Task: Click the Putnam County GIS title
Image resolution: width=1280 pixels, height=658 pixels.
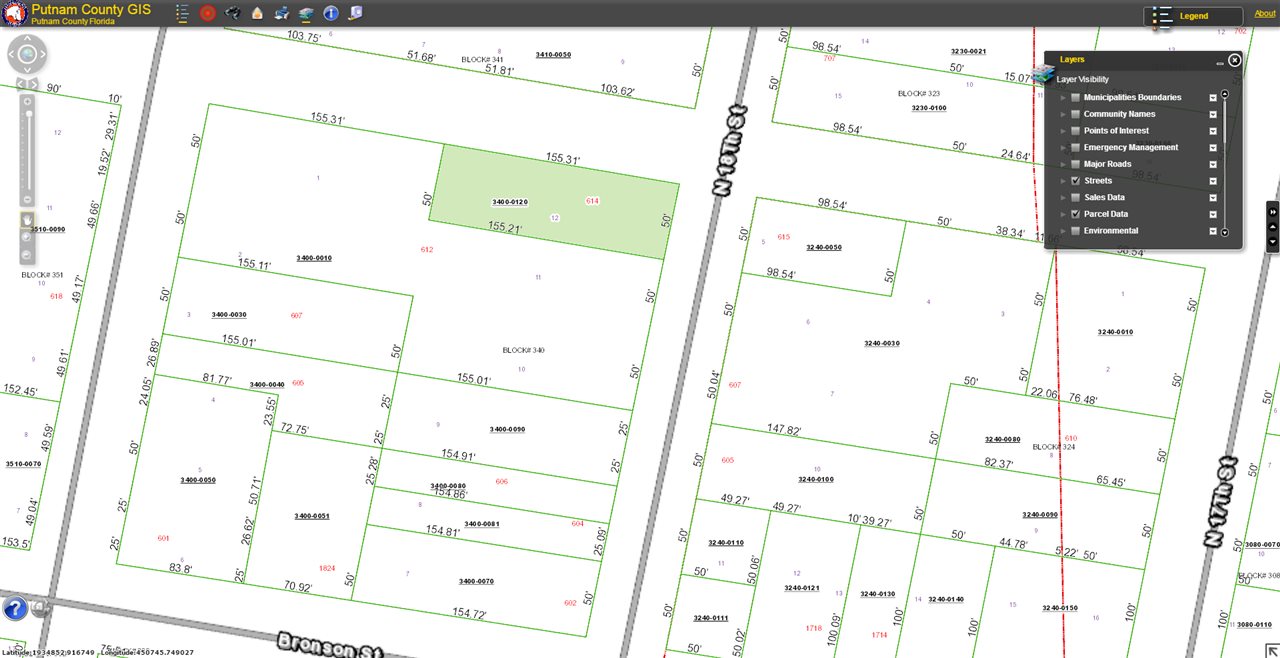Action: [x=90, y=9]
